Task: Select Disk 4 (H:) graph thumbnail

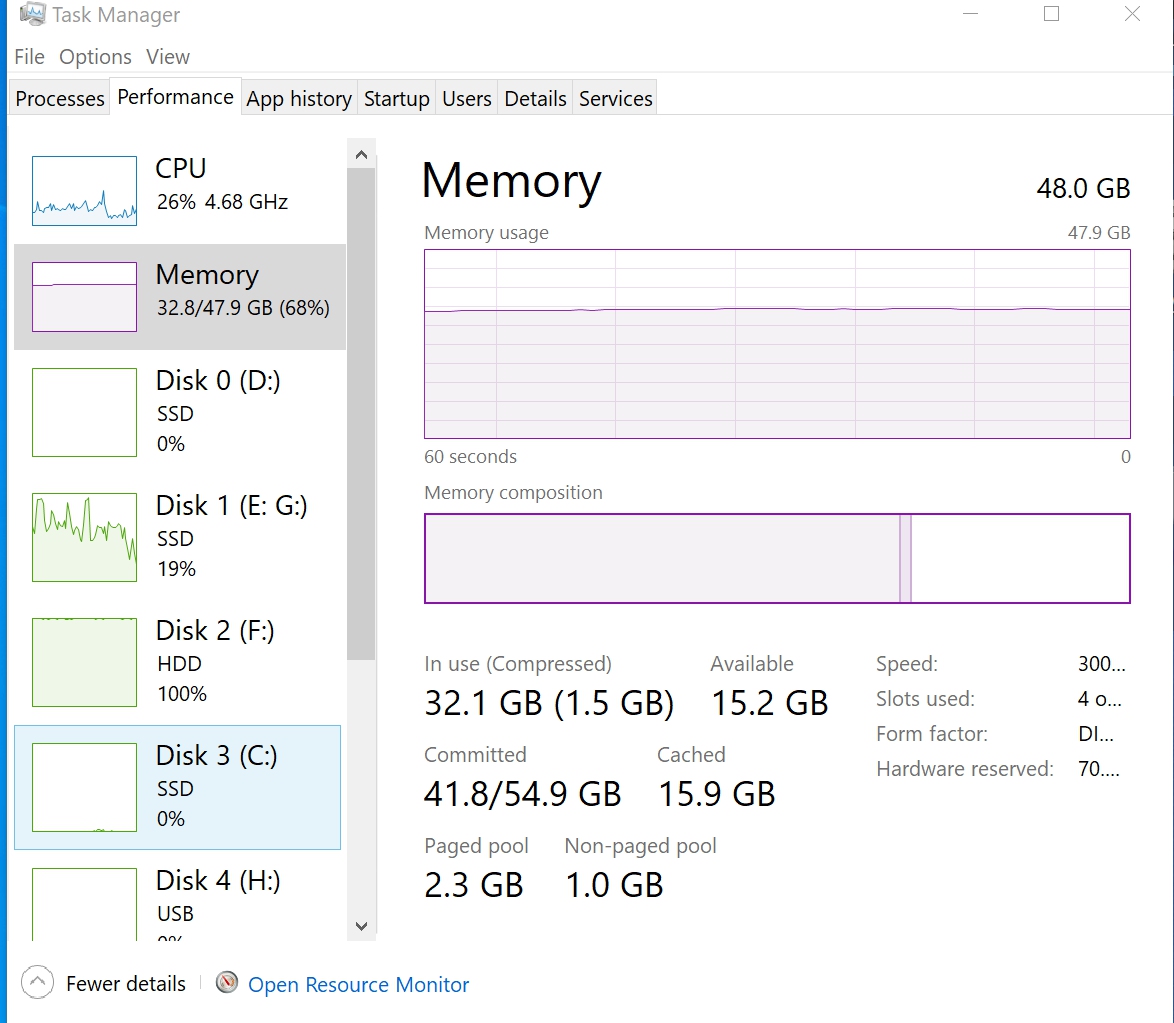Action: (85, 904)
